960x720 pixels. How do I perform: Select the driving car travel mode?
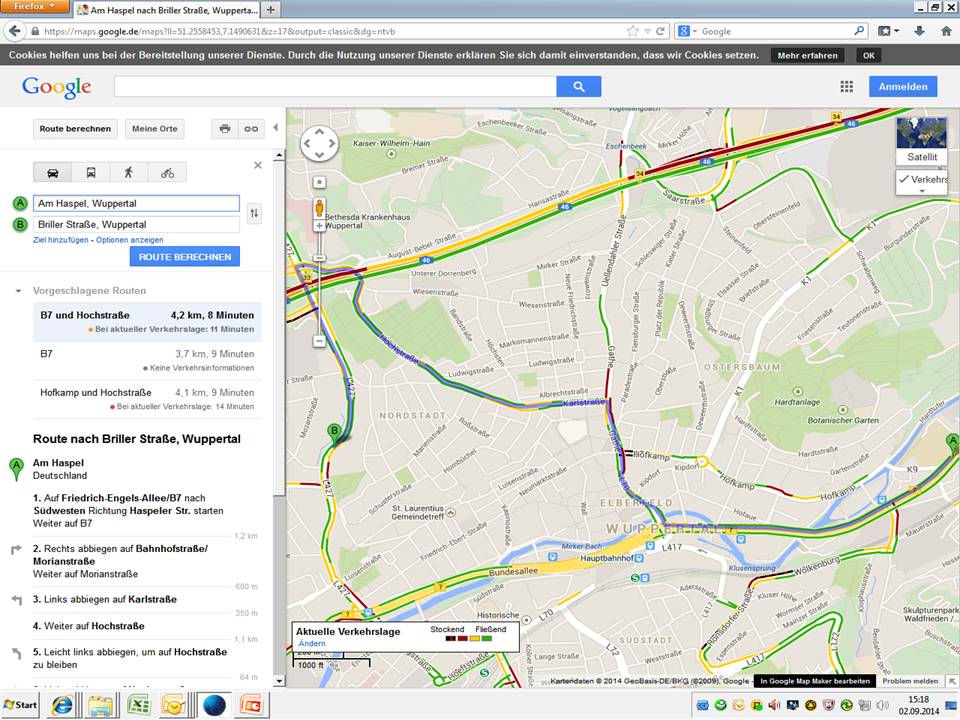(53, 173)
